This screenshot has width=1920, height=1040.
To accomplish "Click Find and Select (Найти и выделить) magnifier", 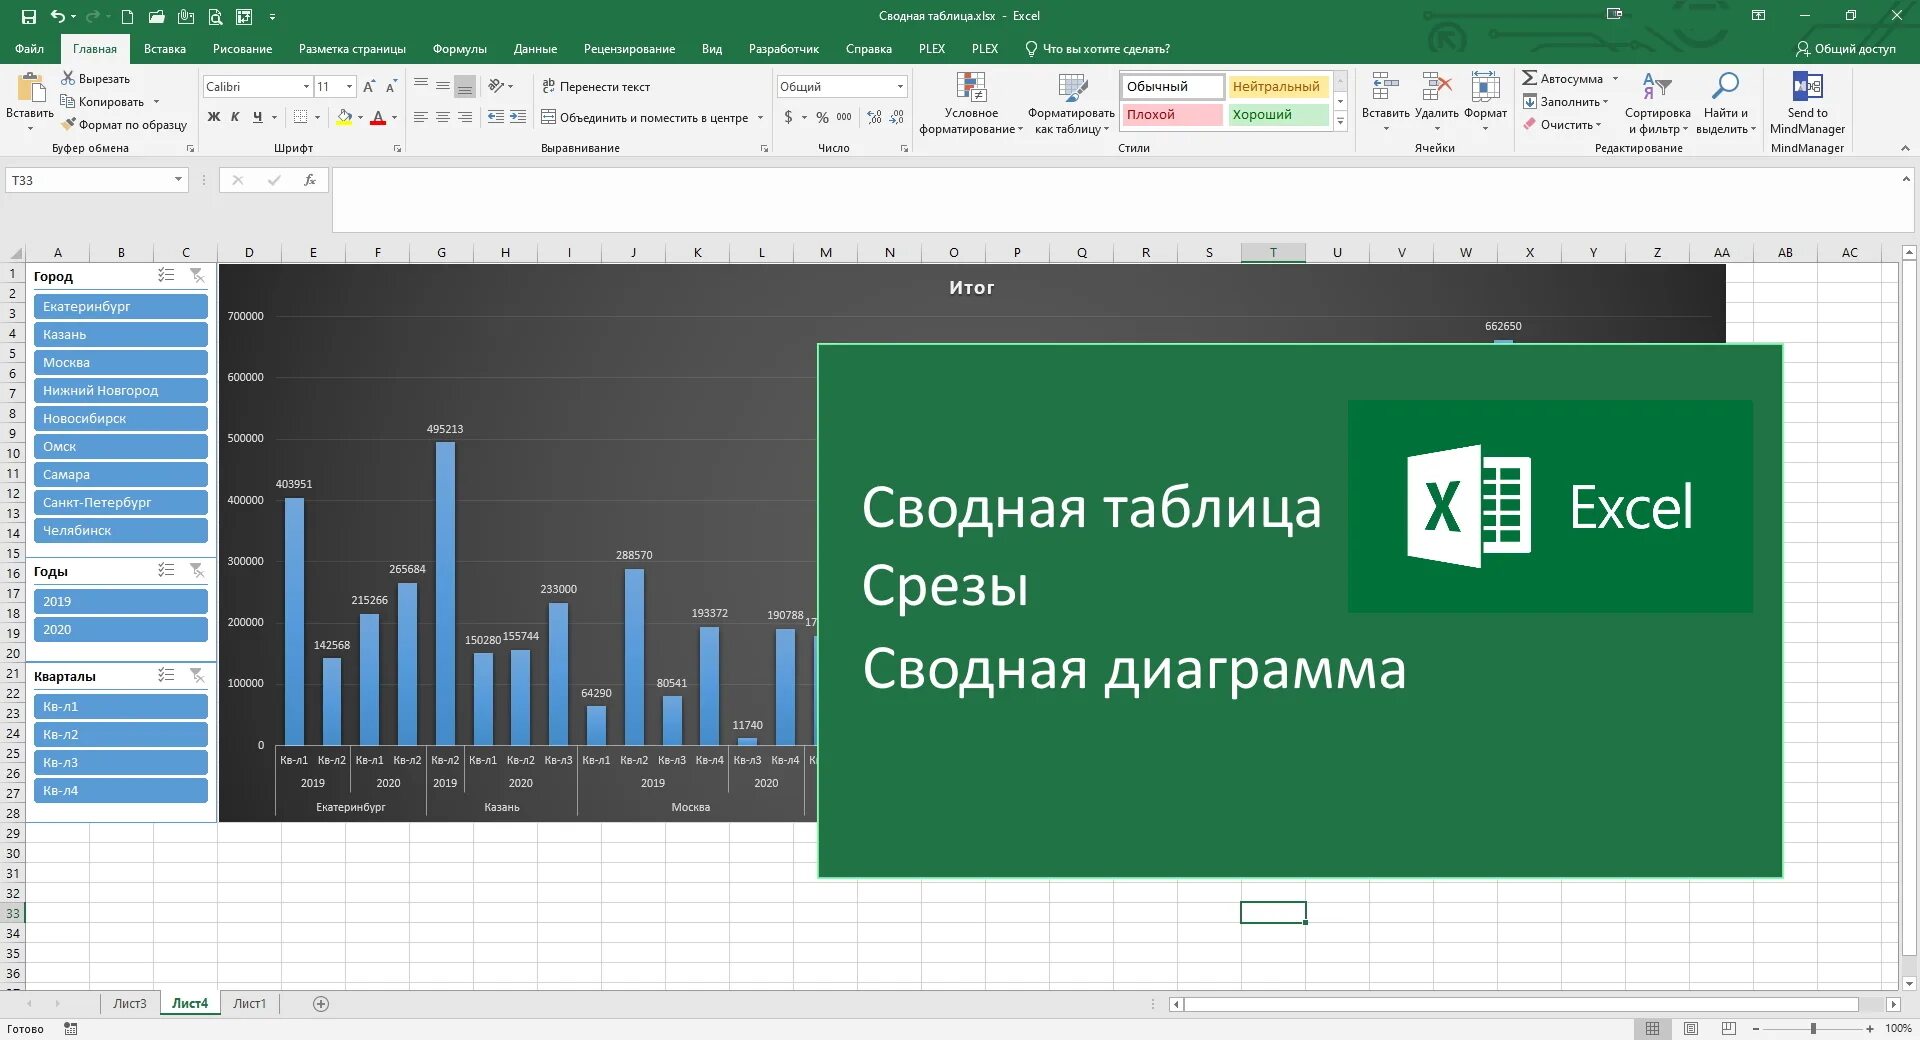I will pyautogui.click(x=1725, y=87).
